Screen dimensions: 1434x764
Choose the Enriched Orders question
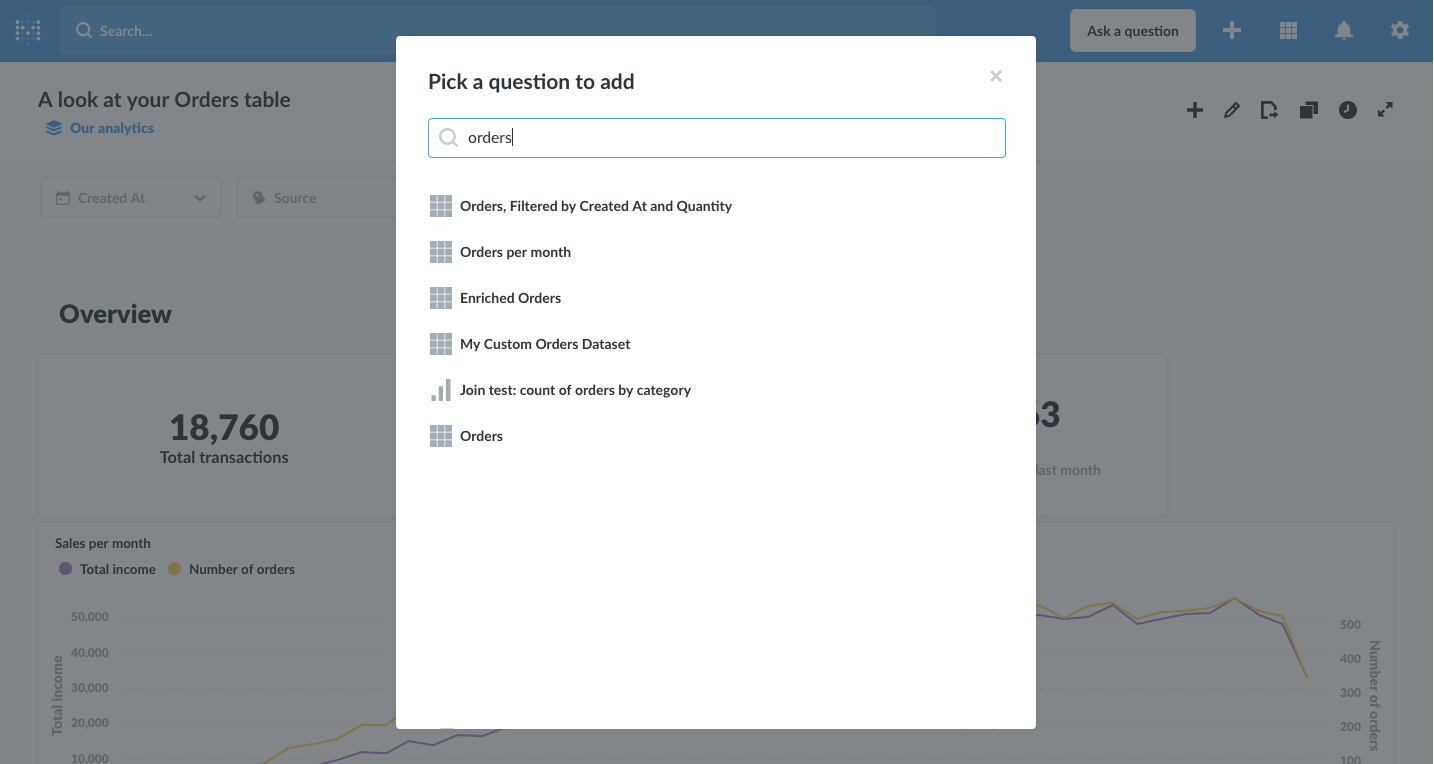point(510,297)
